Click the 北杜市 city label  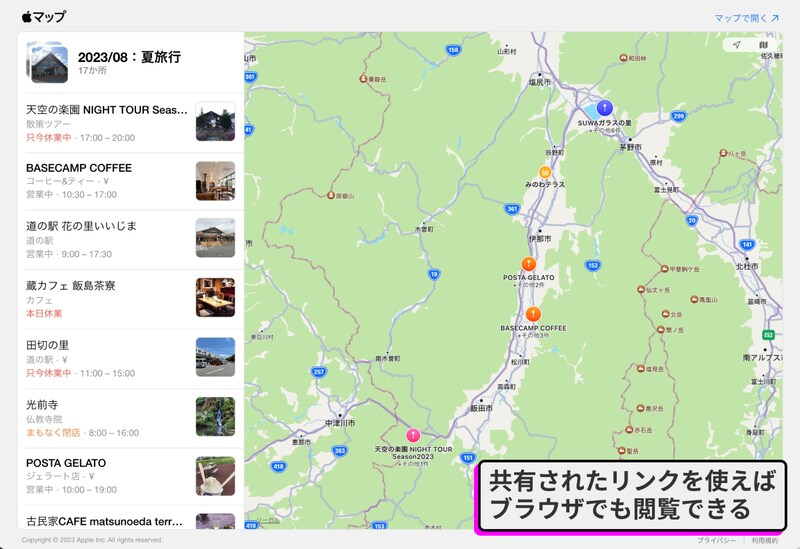pos(747,266)
